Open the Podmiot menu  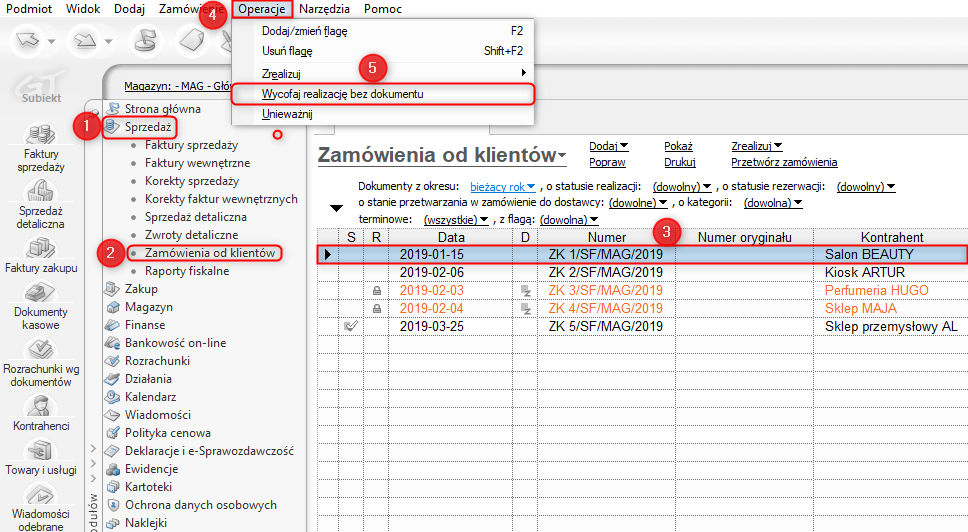coord(29,9)
